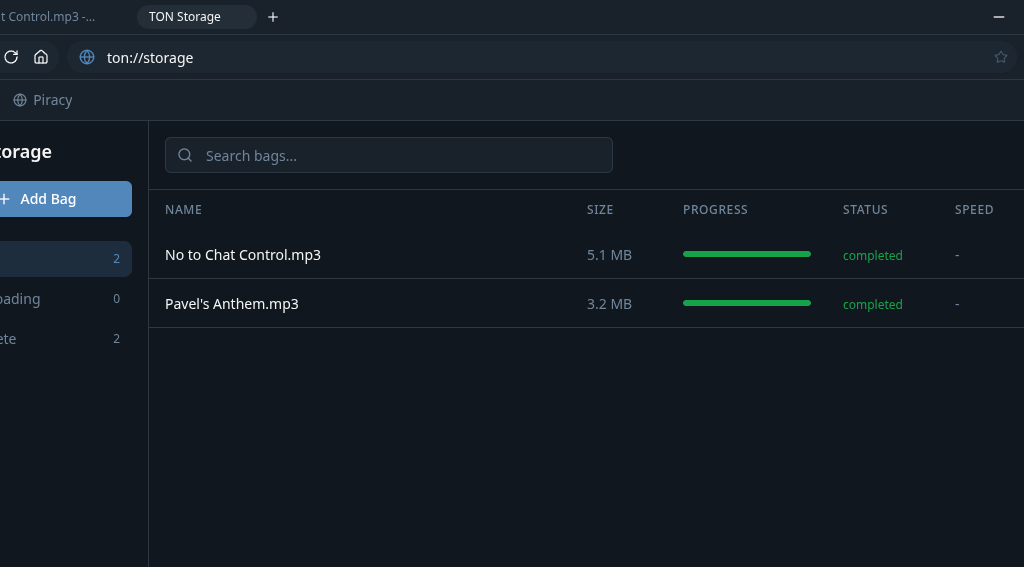
Task: Click the globe site info icon
Action: [87, 58]
